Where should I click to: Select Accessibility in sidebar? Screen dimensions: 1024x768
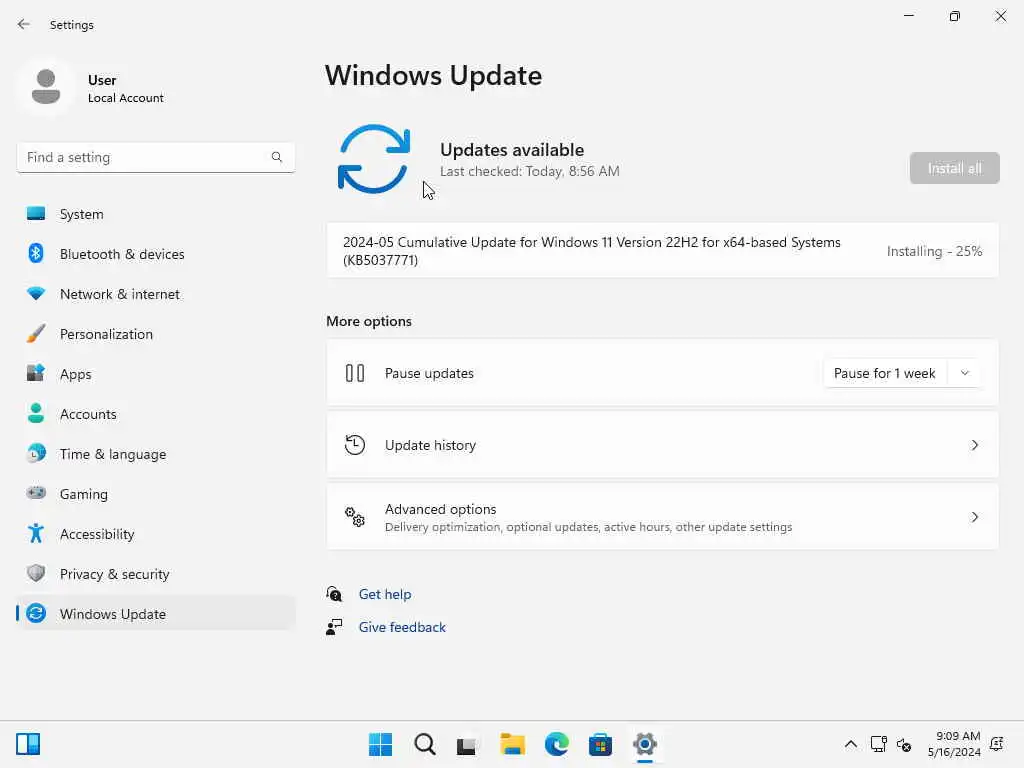pos(155,534)
